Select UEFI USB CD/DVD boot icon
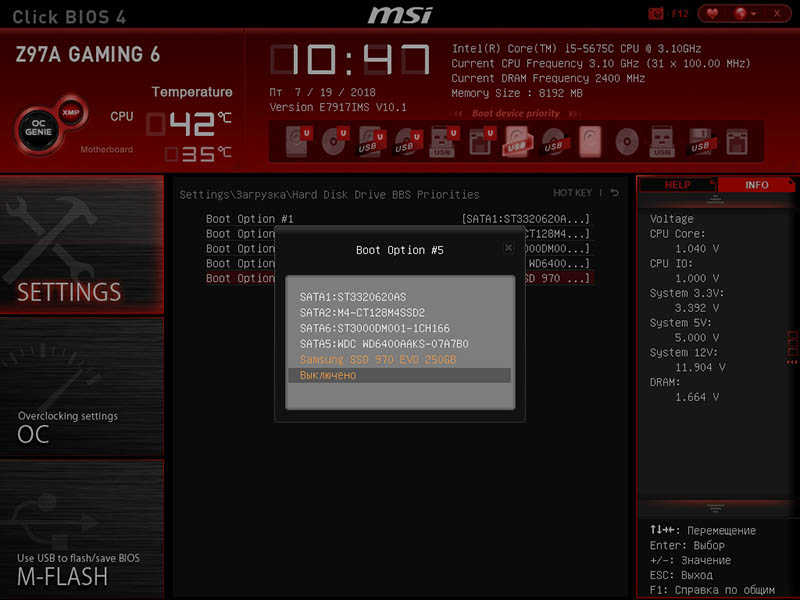Screen dimensions: 800x600 (407, 141)
